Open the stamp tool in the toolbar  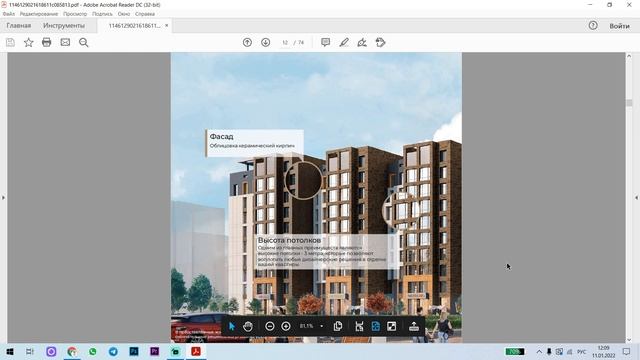(x=380, y=42)
